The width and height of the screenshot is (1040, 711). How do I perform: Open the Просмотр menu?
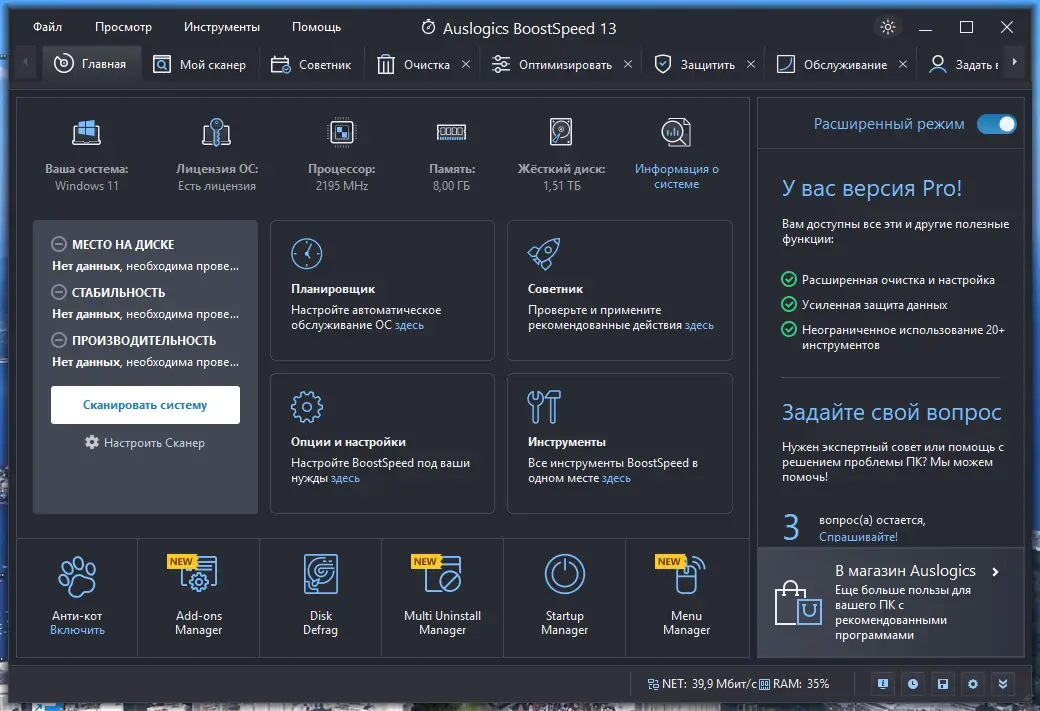(x=123, y=27)
